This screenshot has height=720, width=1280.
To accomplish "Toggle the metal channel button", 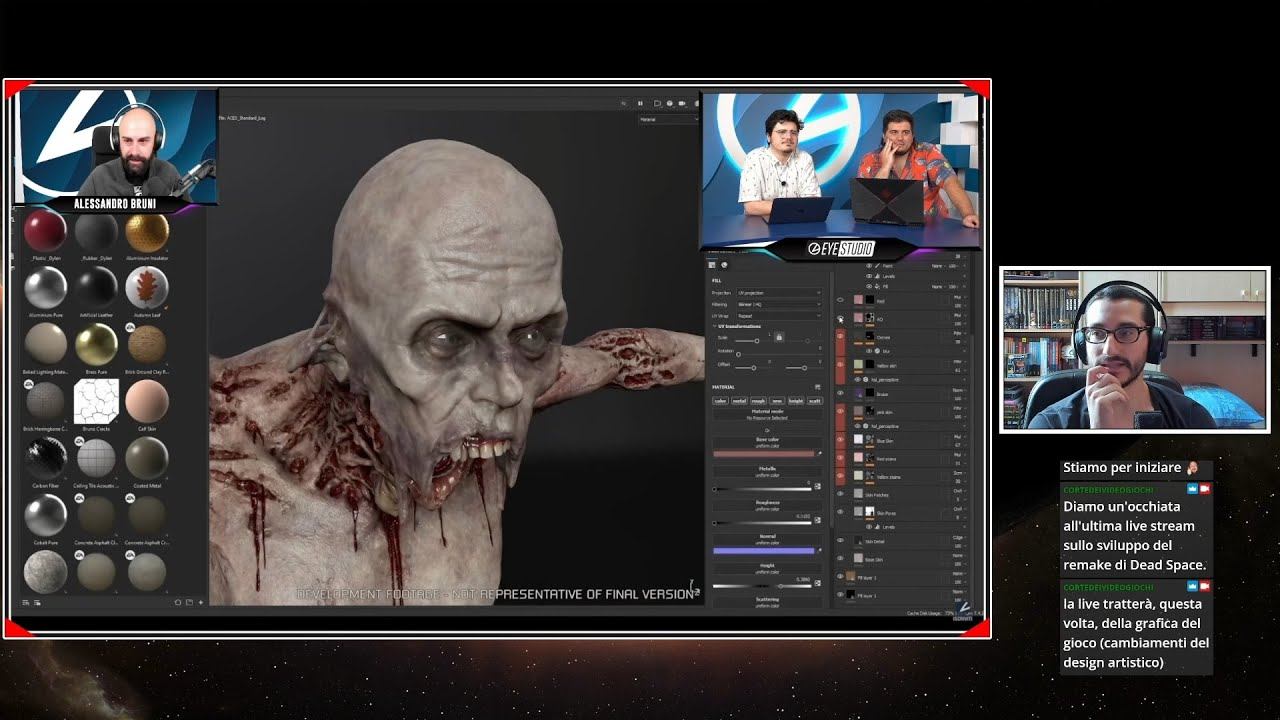I will (x=739, y=401).
